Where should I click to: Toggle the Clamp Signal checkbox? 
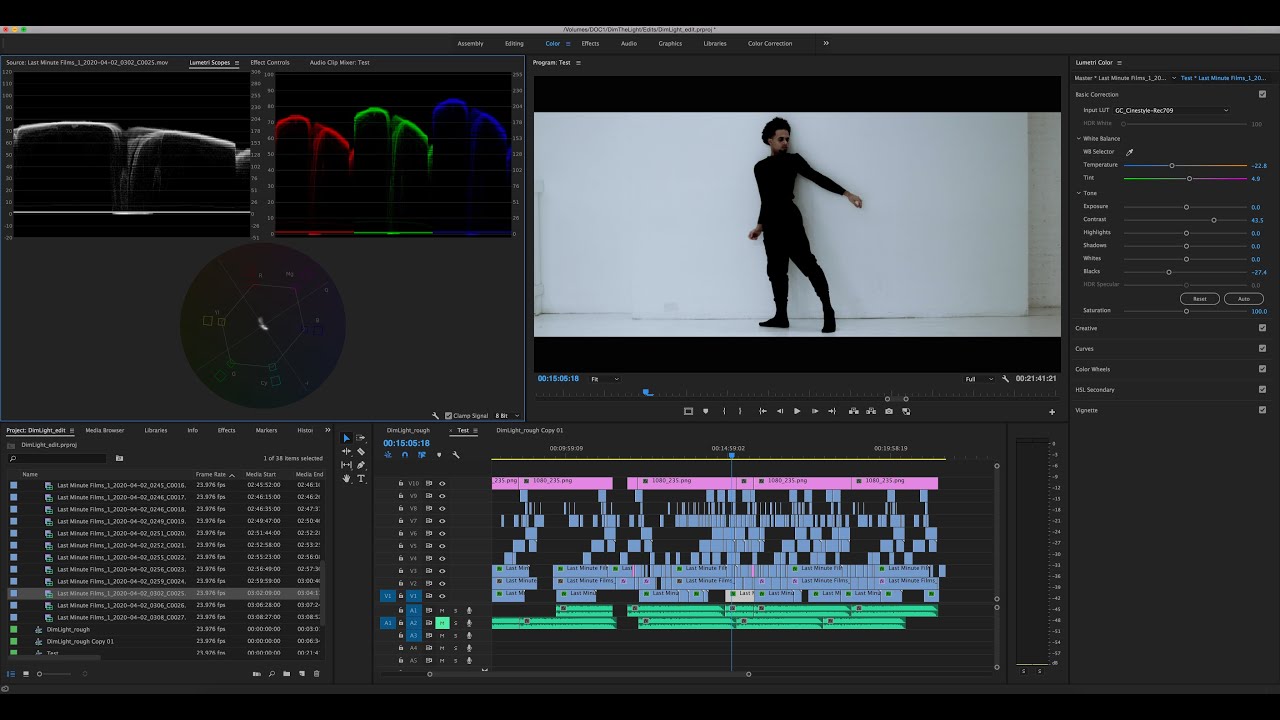[x=448, y=415]
